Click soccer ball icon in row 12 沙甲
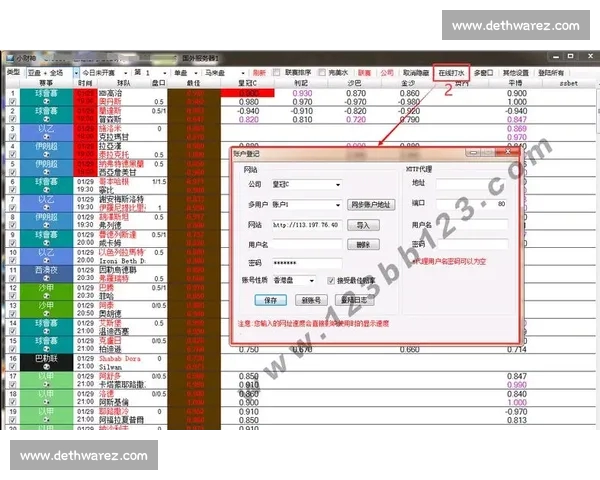This screenshot has width=600, height=480. pyautogui.click(x=46, y=296)
